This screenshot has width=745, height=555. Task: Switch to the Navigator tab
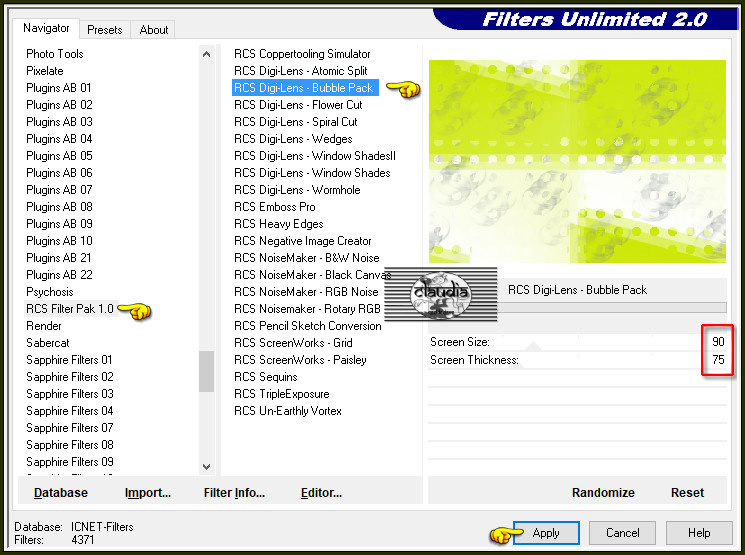point(46,28)
